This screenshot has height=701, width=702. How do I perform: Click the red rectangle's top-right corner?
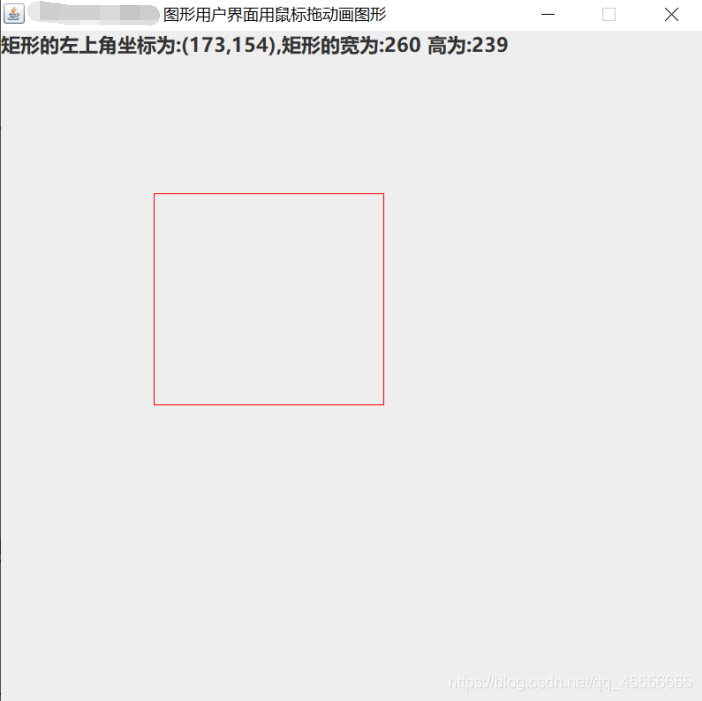(383, 194)
